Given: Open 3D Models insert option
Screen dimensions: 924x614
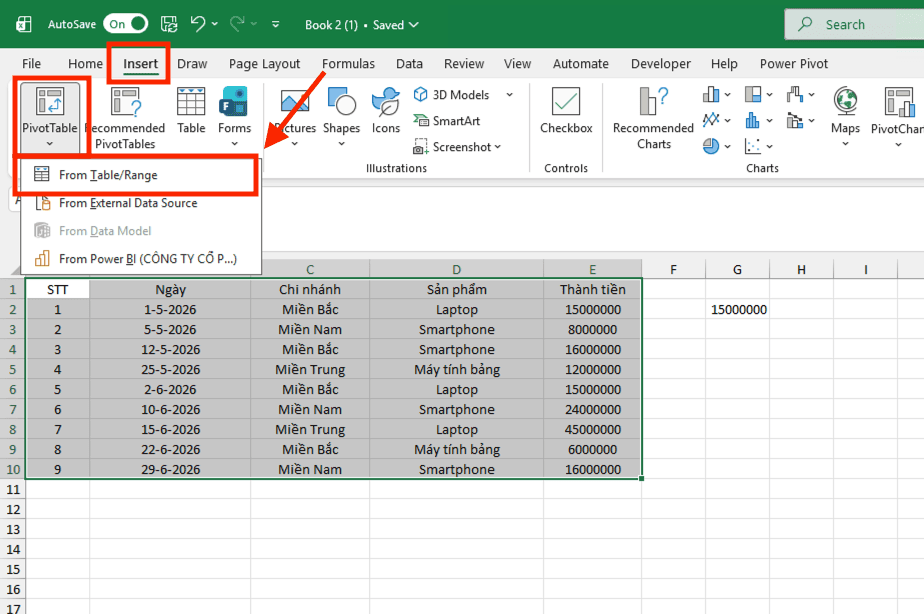Looking at the screenshot, I should (x=453, y=95).
